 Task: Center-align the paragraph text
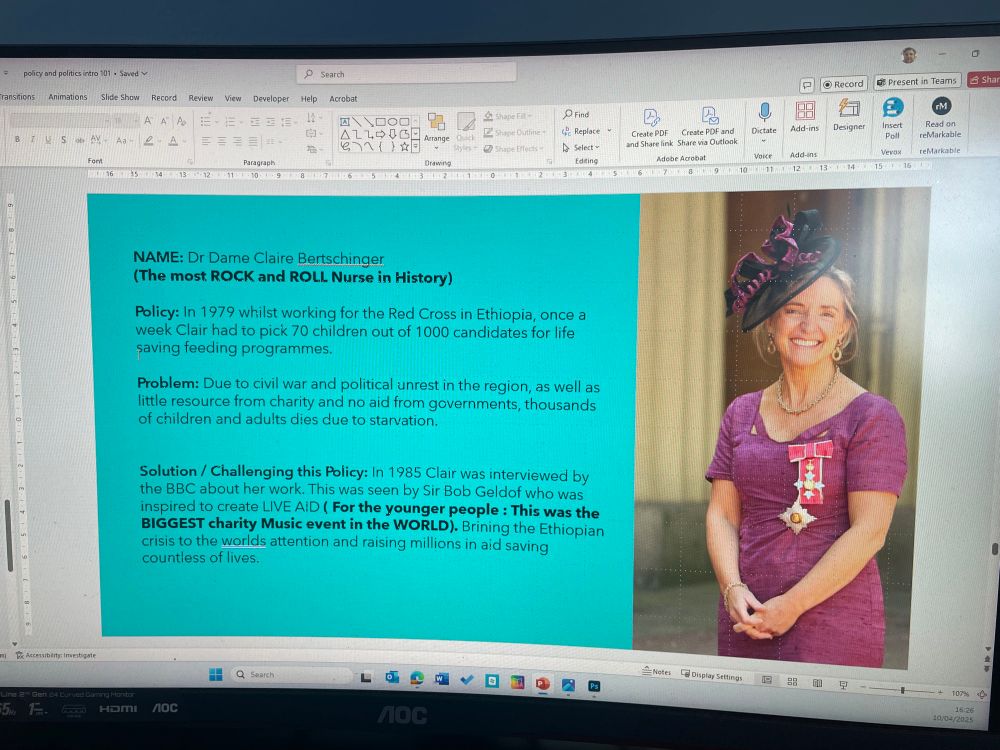(221, 142)
